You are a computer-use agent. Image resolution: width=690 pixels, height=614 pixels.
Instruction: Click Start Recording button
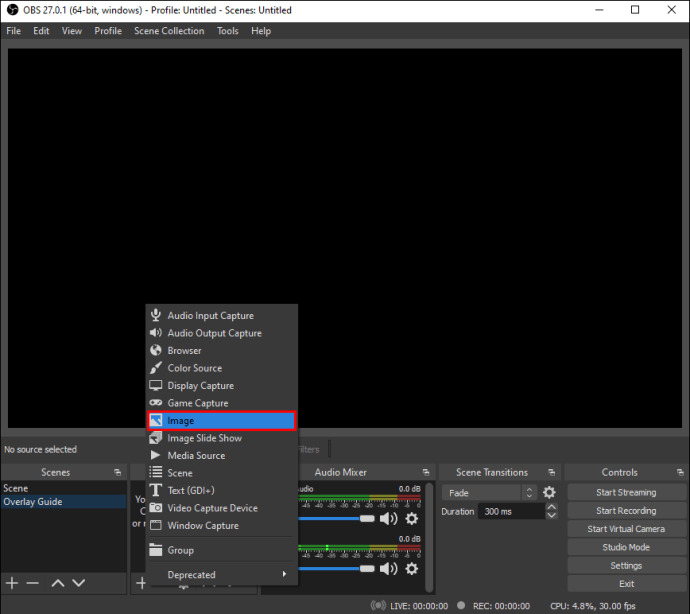(626, 511)
